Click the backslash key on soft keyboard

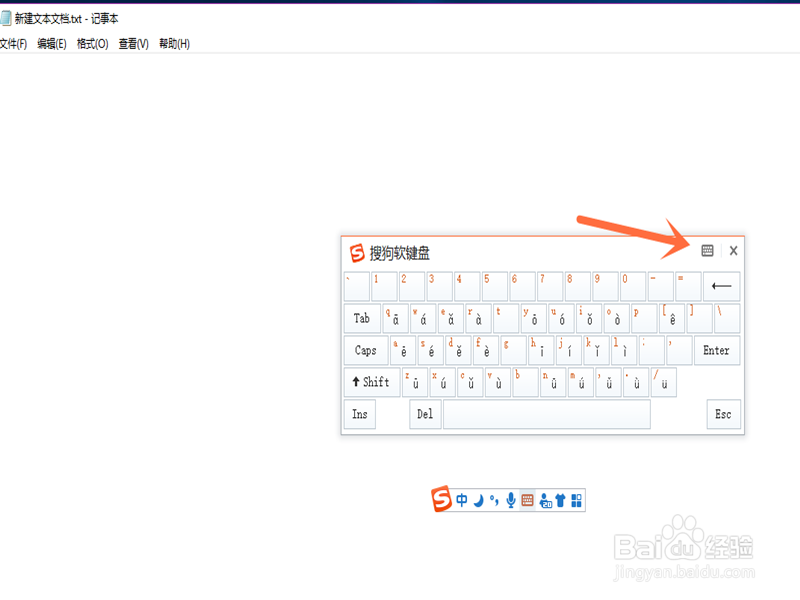click(x=727, y=318)
